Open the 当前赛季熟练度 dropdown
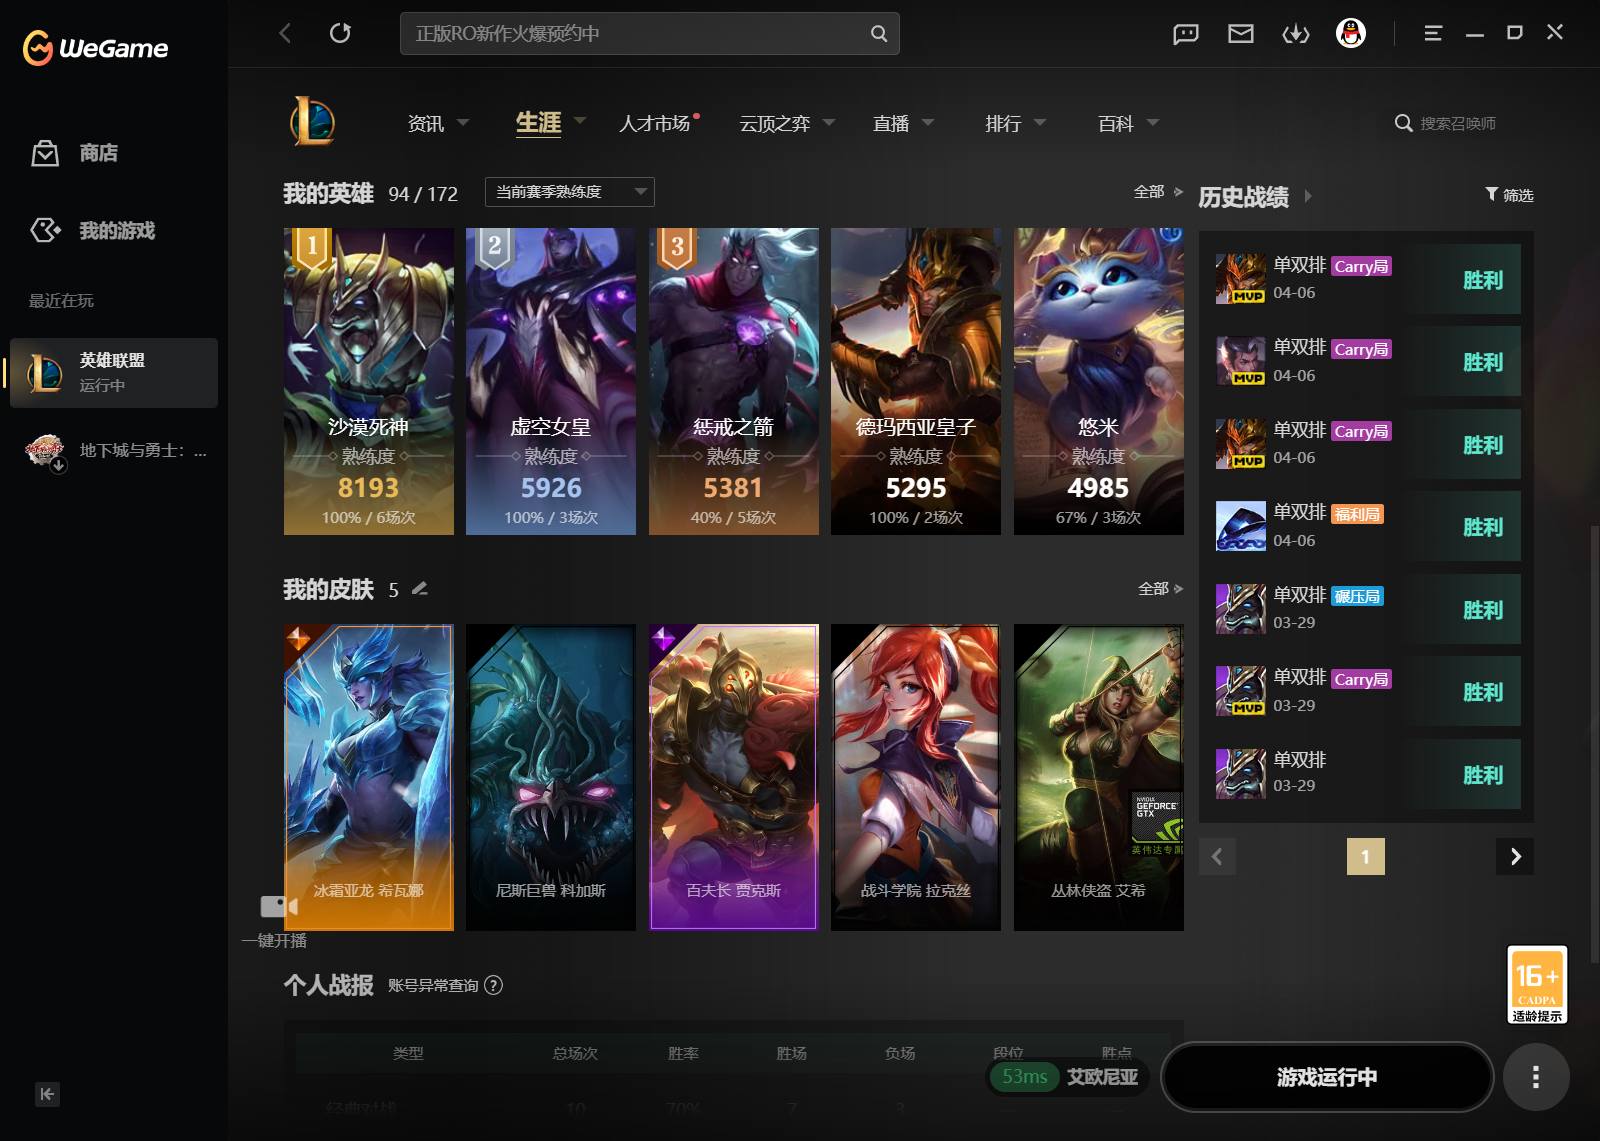Screen dimensions: 1600x1141 point(570,192)
